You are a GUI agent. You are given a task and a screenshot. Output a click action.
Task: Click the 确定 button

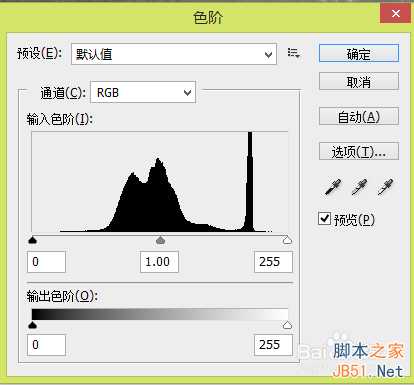[x=359, y=54]
